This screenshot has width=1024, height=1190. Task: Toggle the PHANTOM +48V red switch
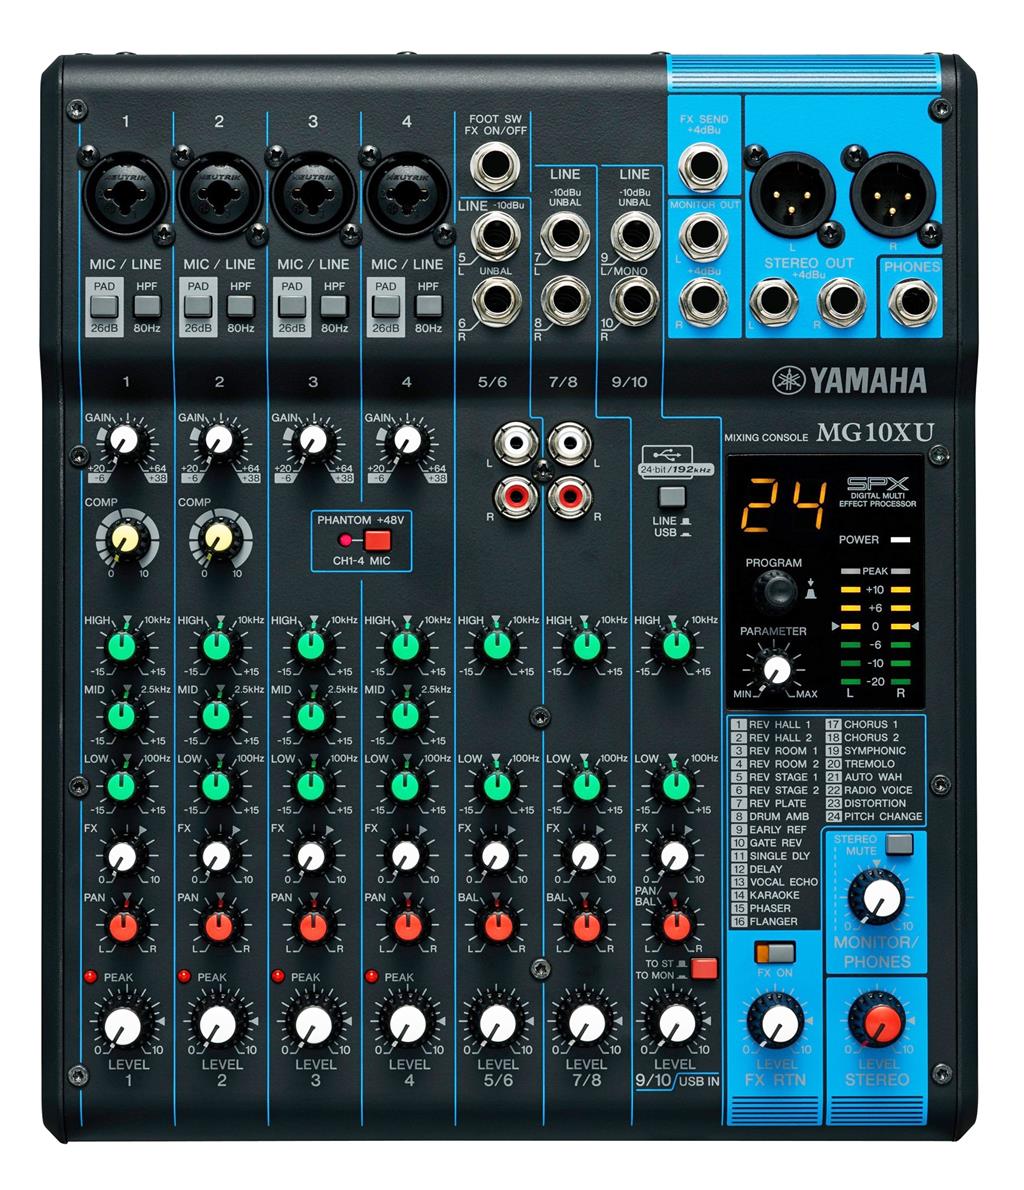[x=377, y=540]
